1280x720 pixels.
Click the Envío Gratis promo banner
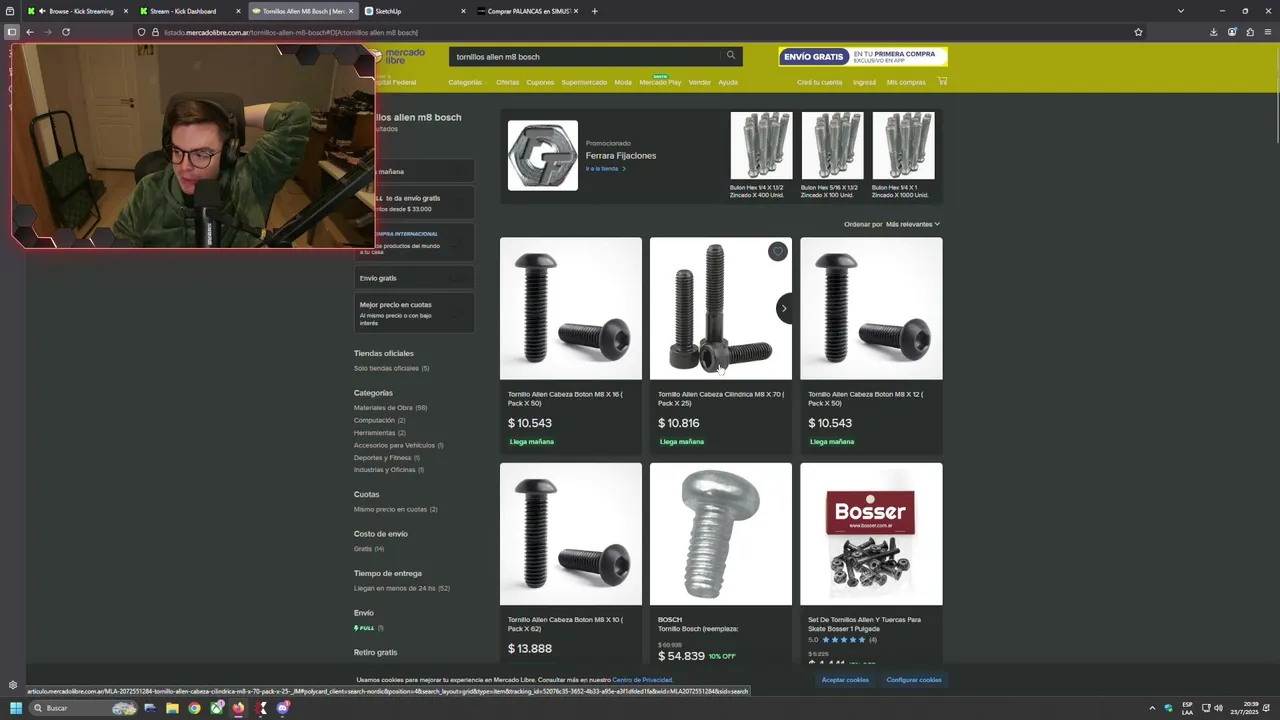pos(862,57)
